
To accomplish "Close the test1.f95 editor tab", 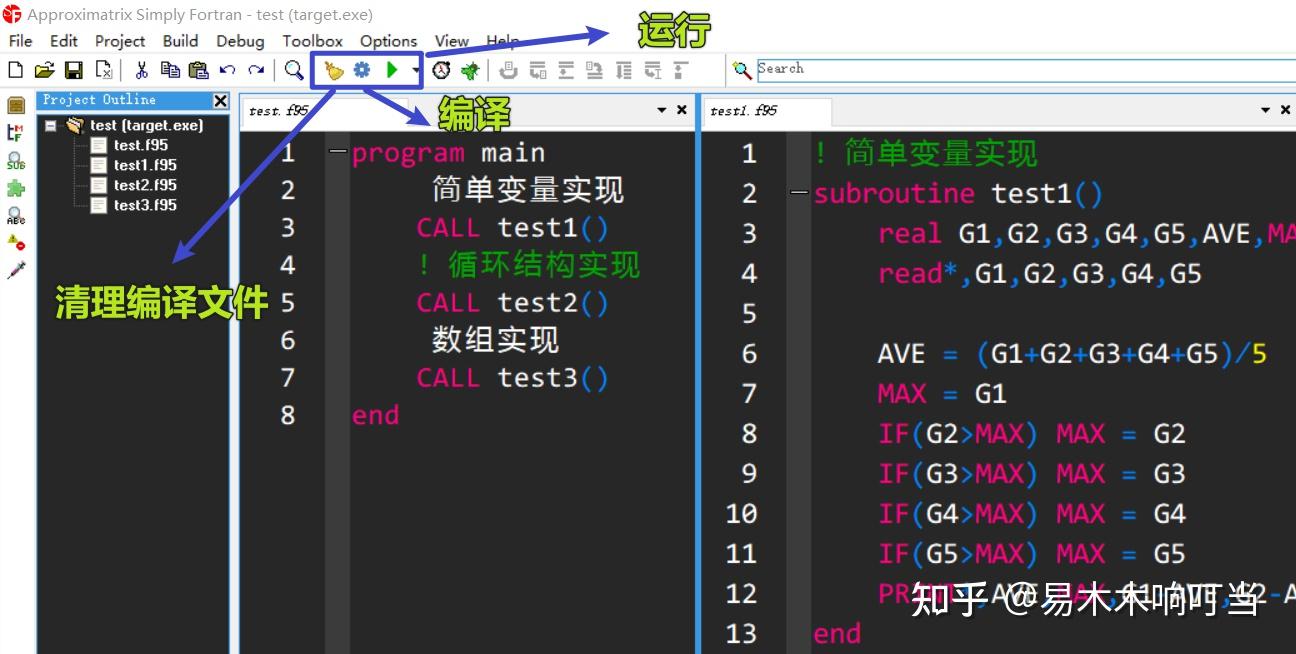I will click(1286, 110).
